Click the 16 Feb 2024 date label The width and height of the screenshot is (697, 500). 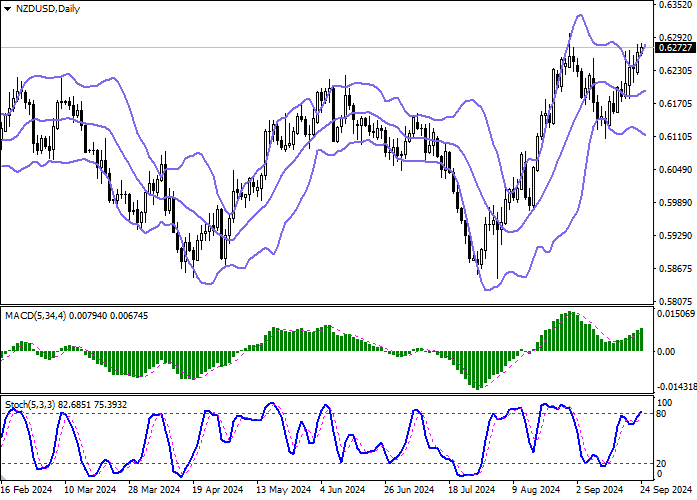[x=26, y=490]
